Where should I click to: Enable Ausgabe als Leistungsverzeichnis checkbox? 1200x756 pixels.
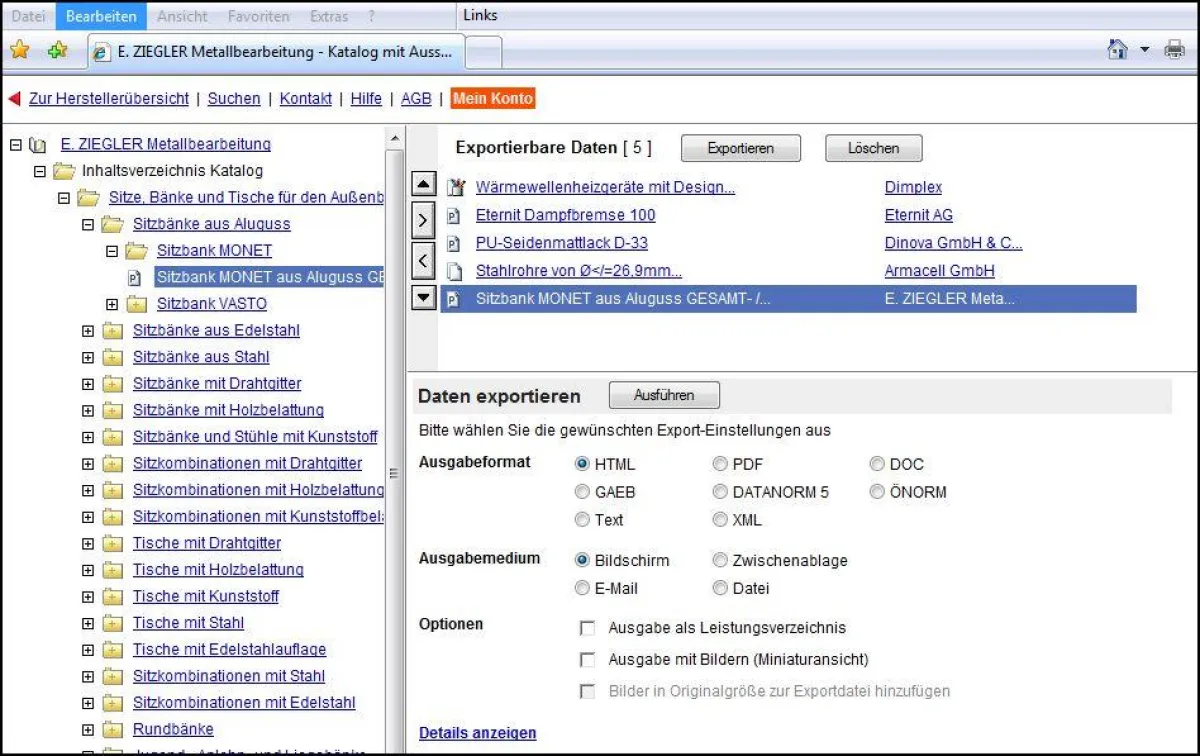click(588, 628)
